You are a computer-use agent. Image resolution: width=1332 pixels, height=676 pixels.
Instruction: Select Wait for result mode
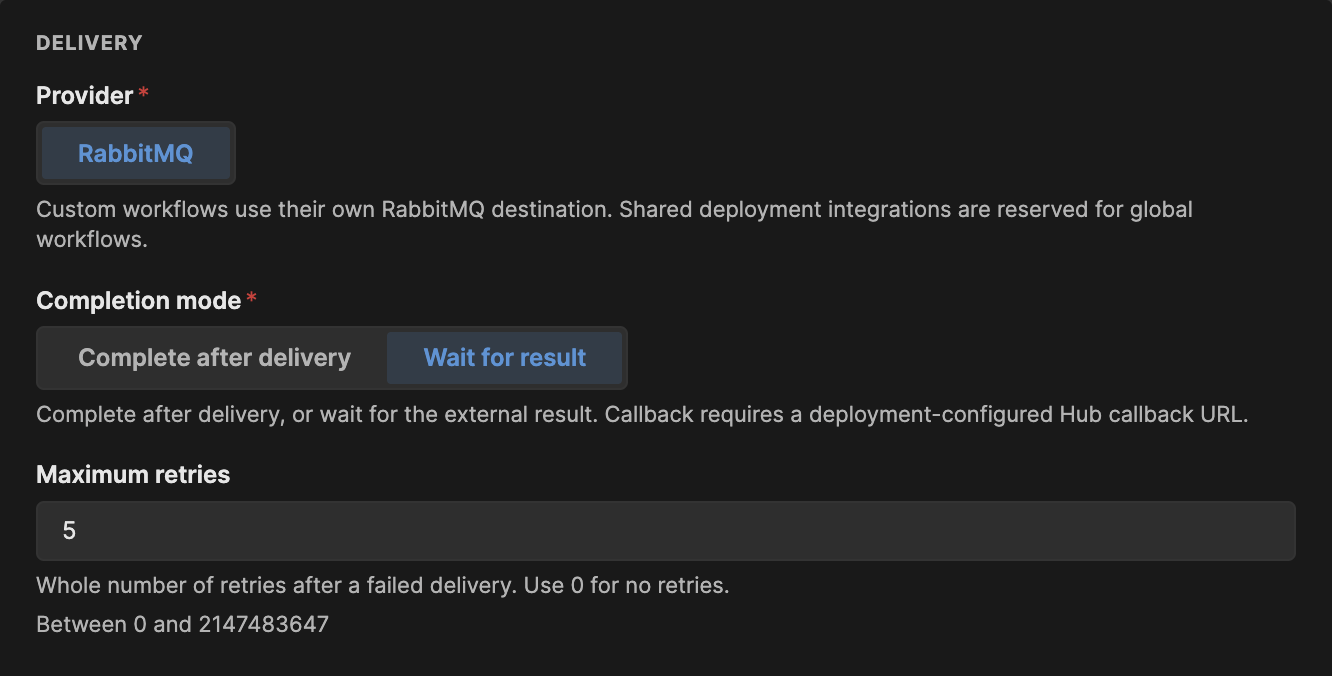(505, 358)
